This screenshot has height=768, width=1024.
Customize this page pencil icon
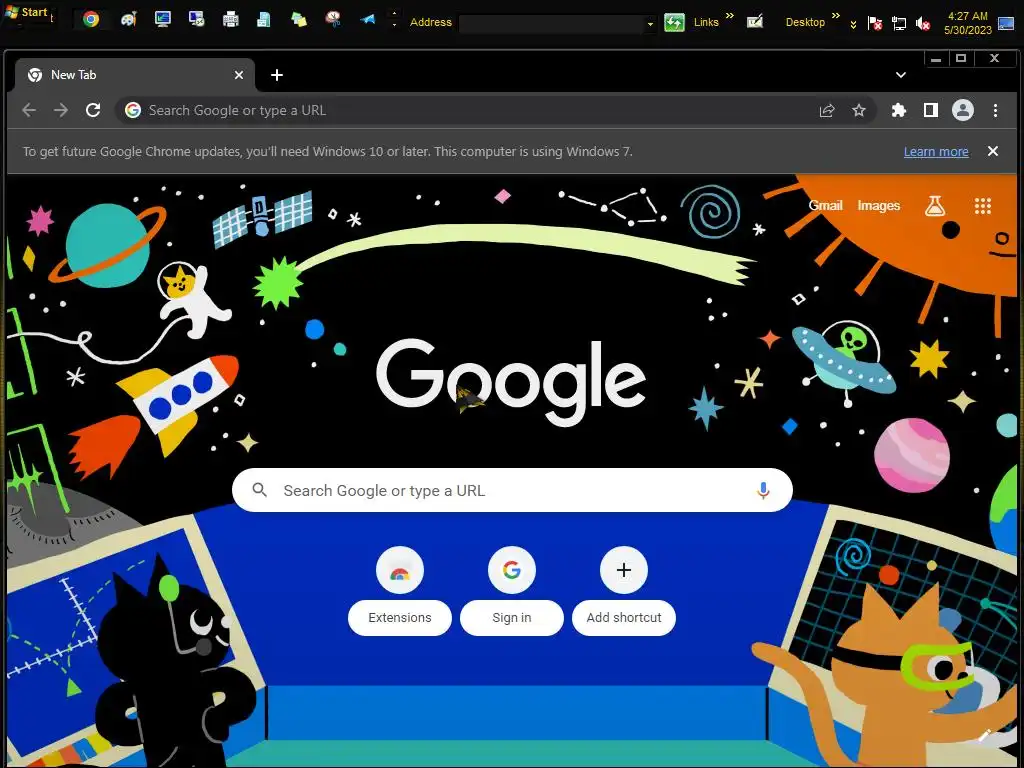tap(985, 735)
